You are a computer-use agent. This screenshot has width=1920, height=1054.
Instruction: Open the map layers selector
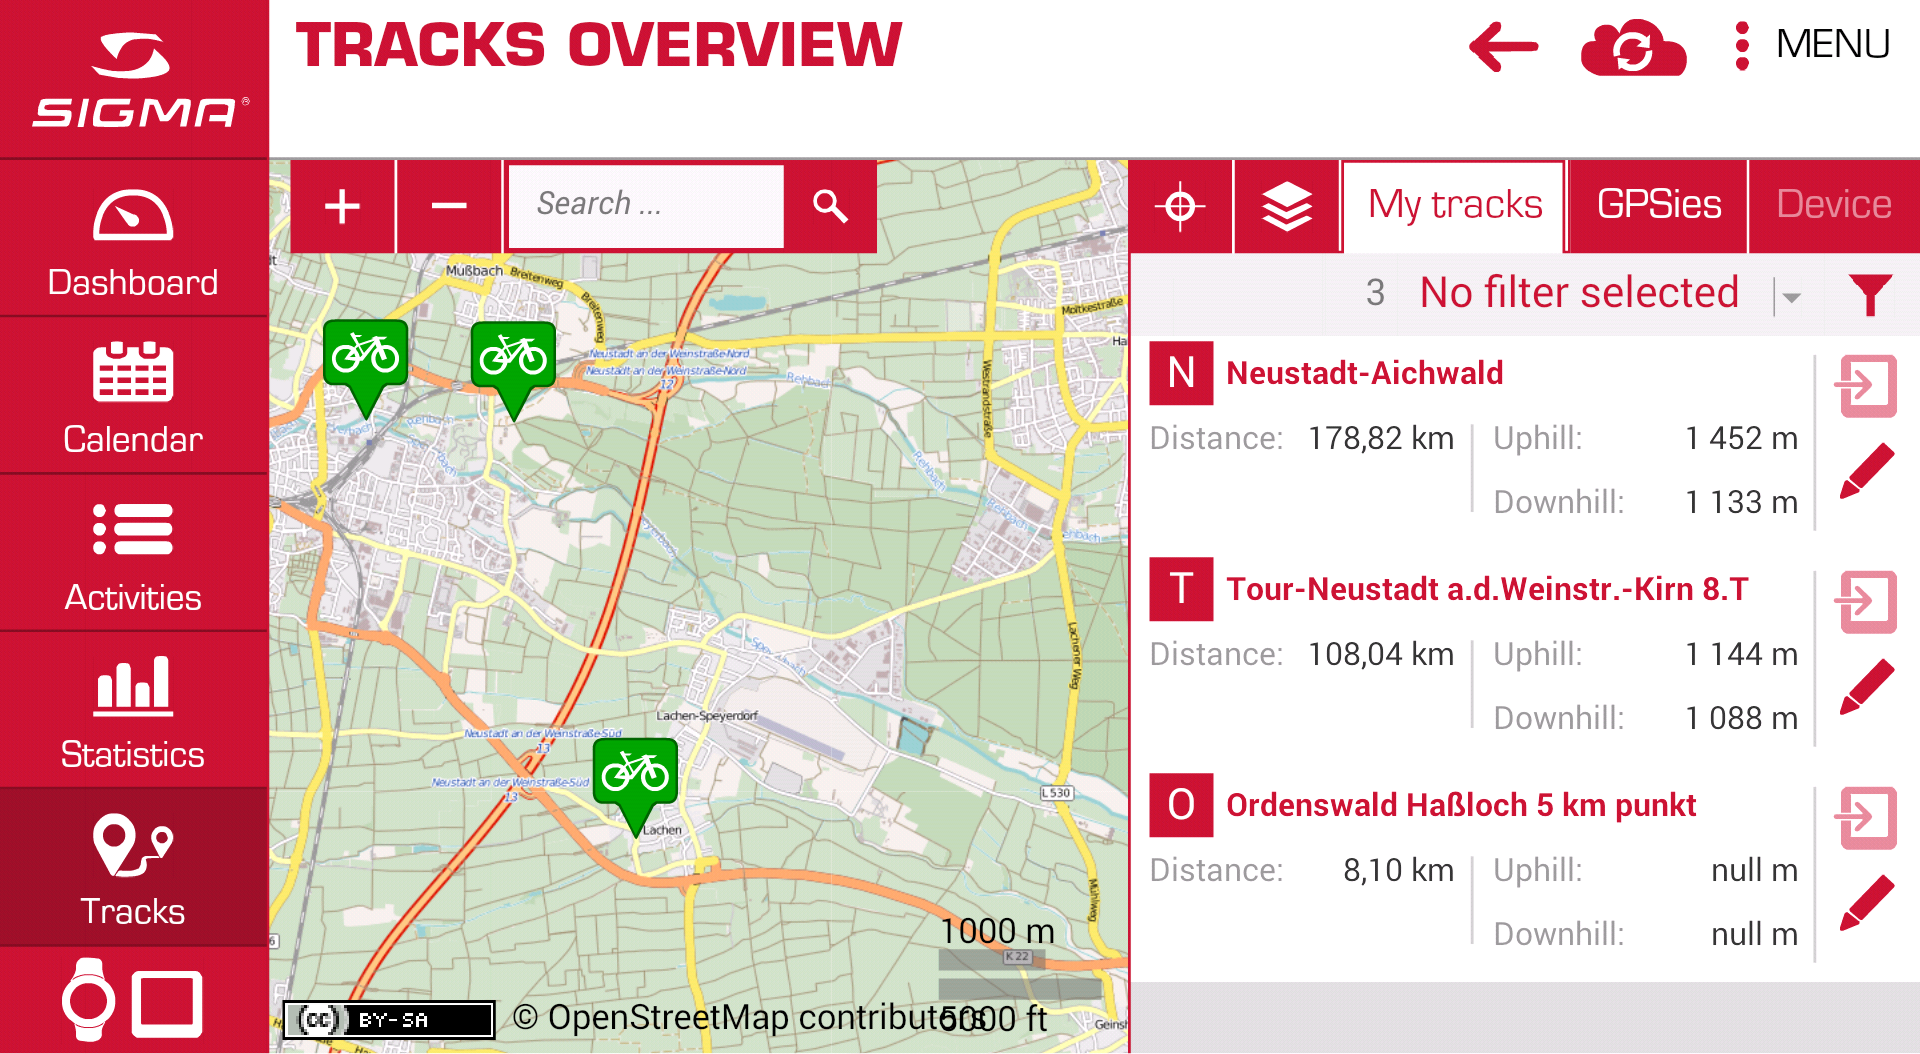point(1287,206)
